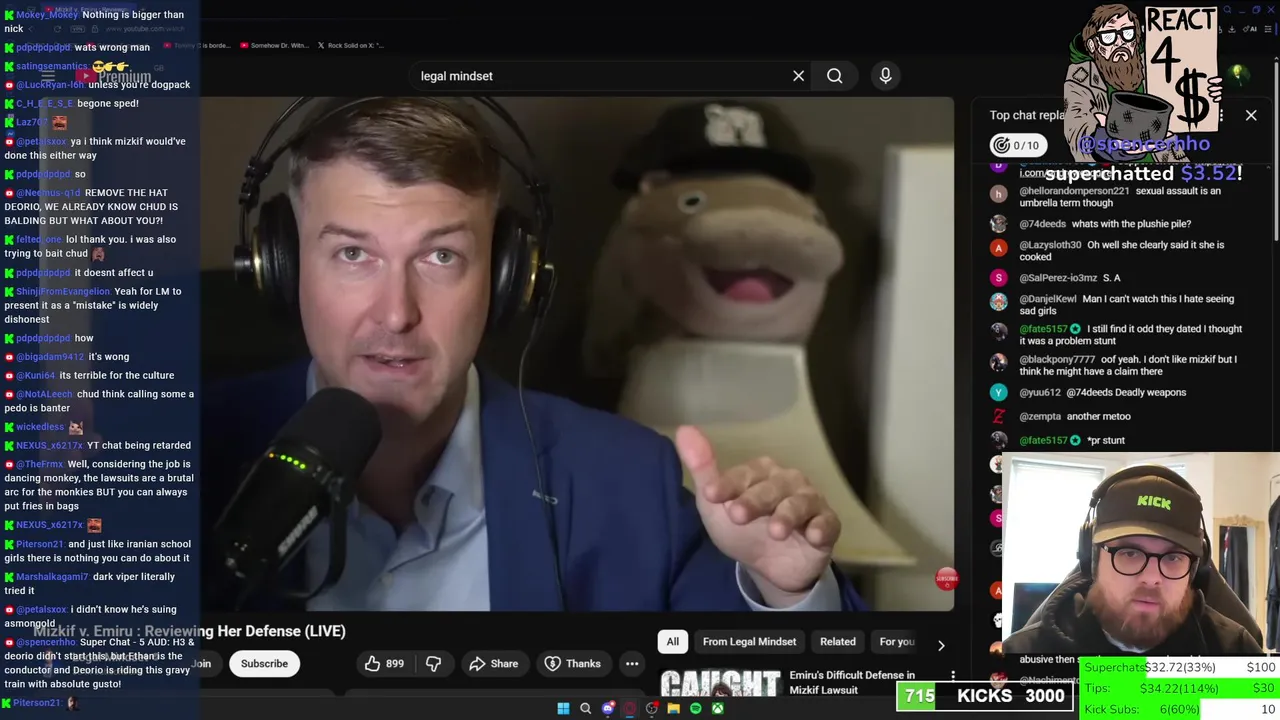Click @Lazysloth30's chat username

1051,245
